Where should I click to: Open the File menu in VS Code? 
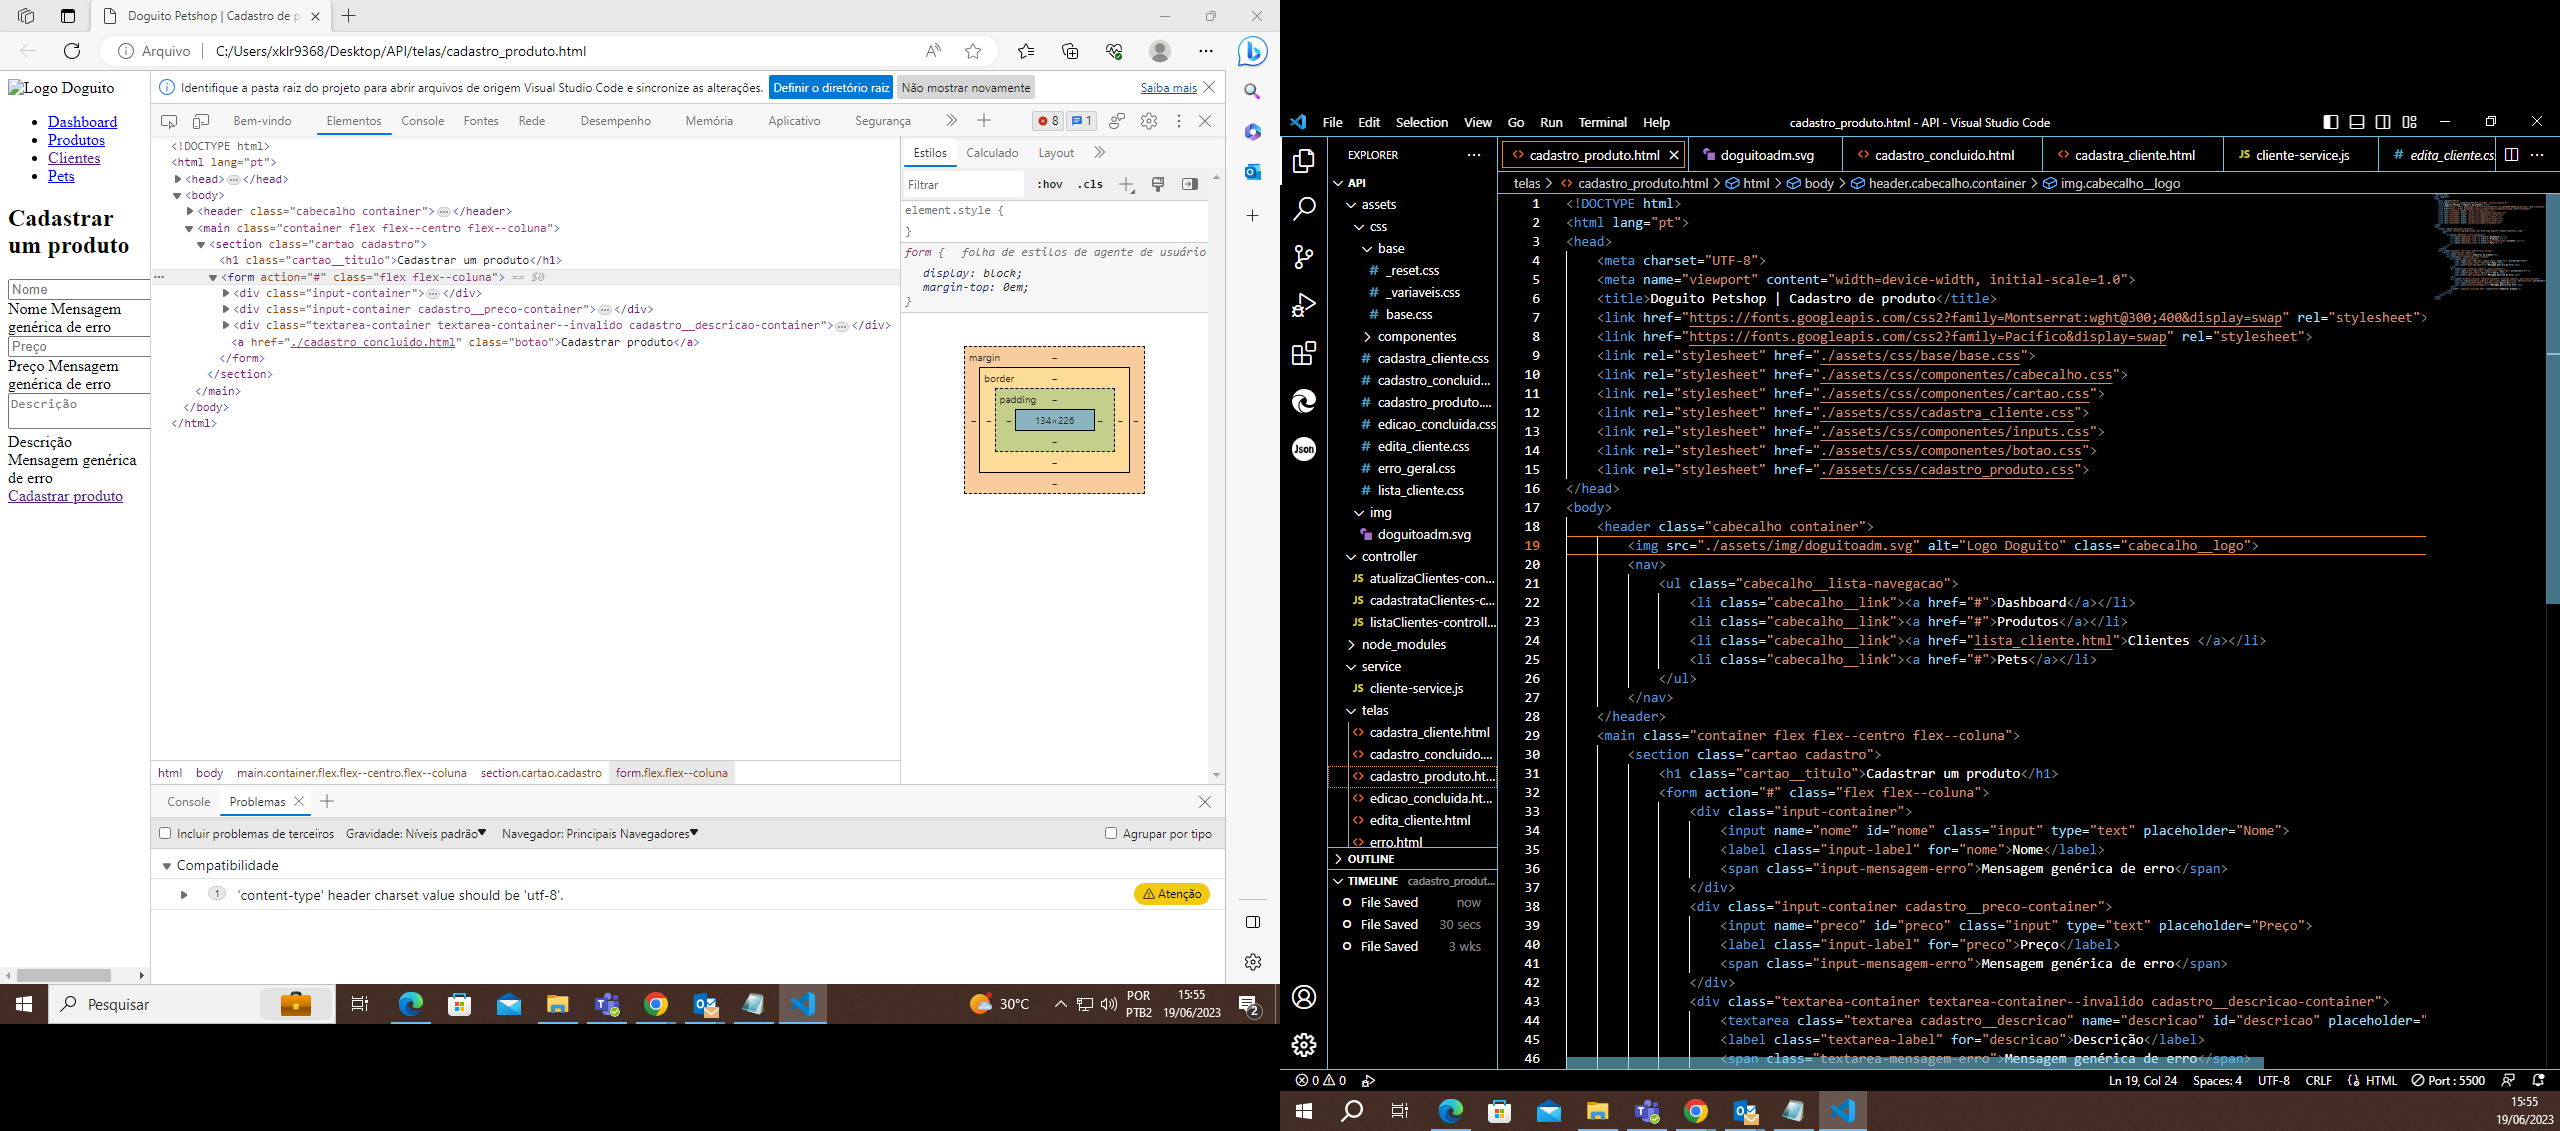(x=1332, y=122)
